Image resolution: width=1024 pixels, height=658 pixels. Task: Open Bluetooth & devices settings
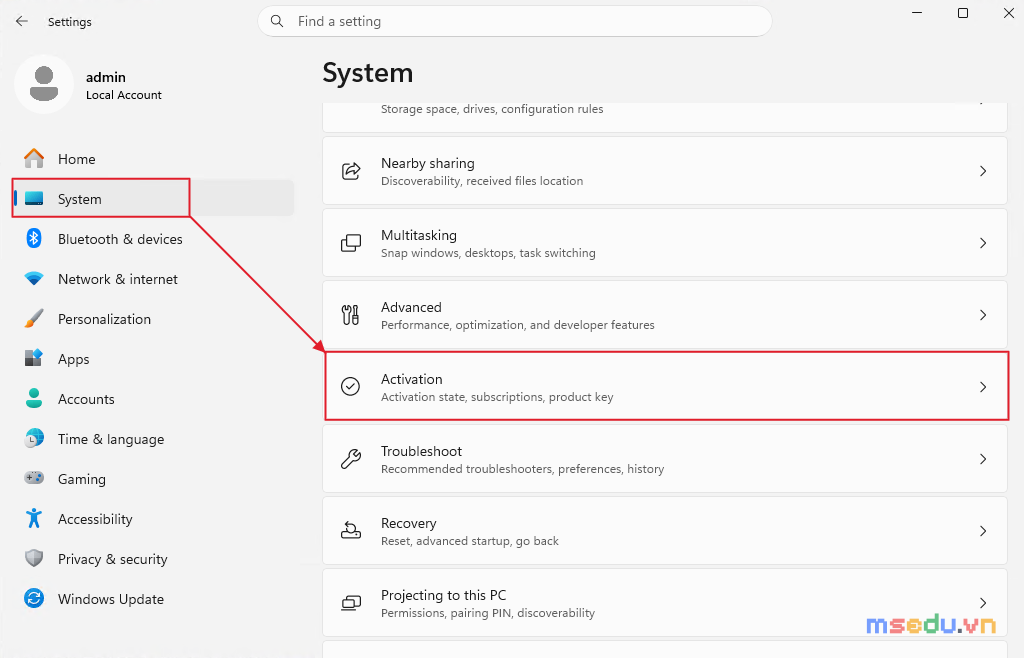pyautogui.click(x=153, y=239)
